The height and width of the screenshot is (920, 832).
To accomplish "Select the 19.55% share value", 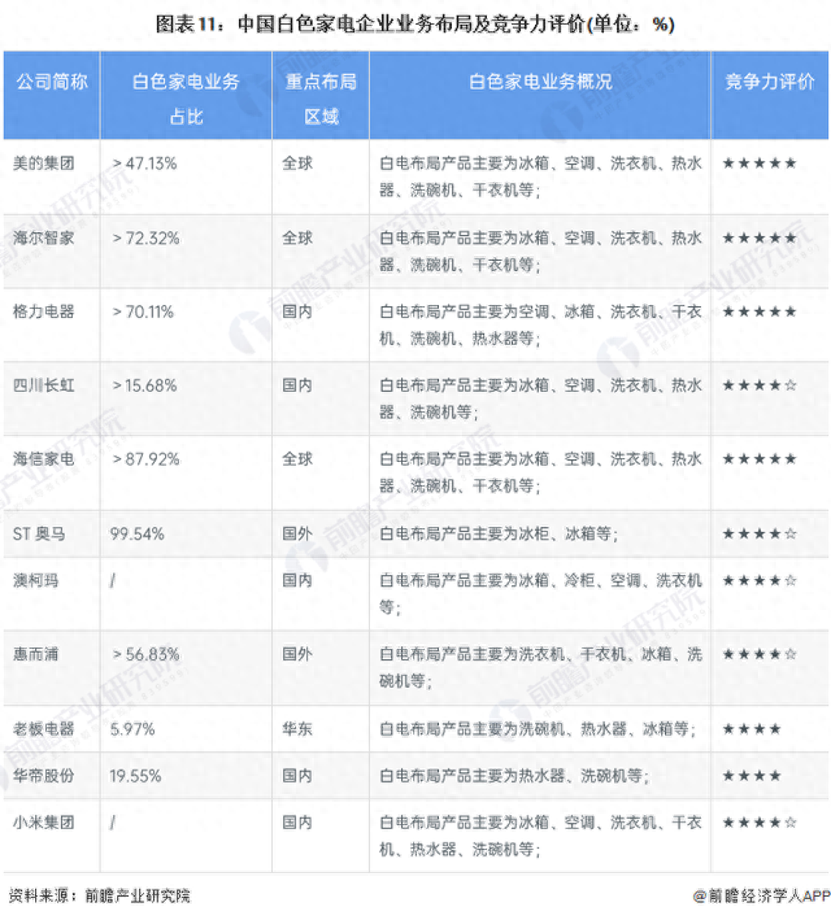I will coord(136,776).
